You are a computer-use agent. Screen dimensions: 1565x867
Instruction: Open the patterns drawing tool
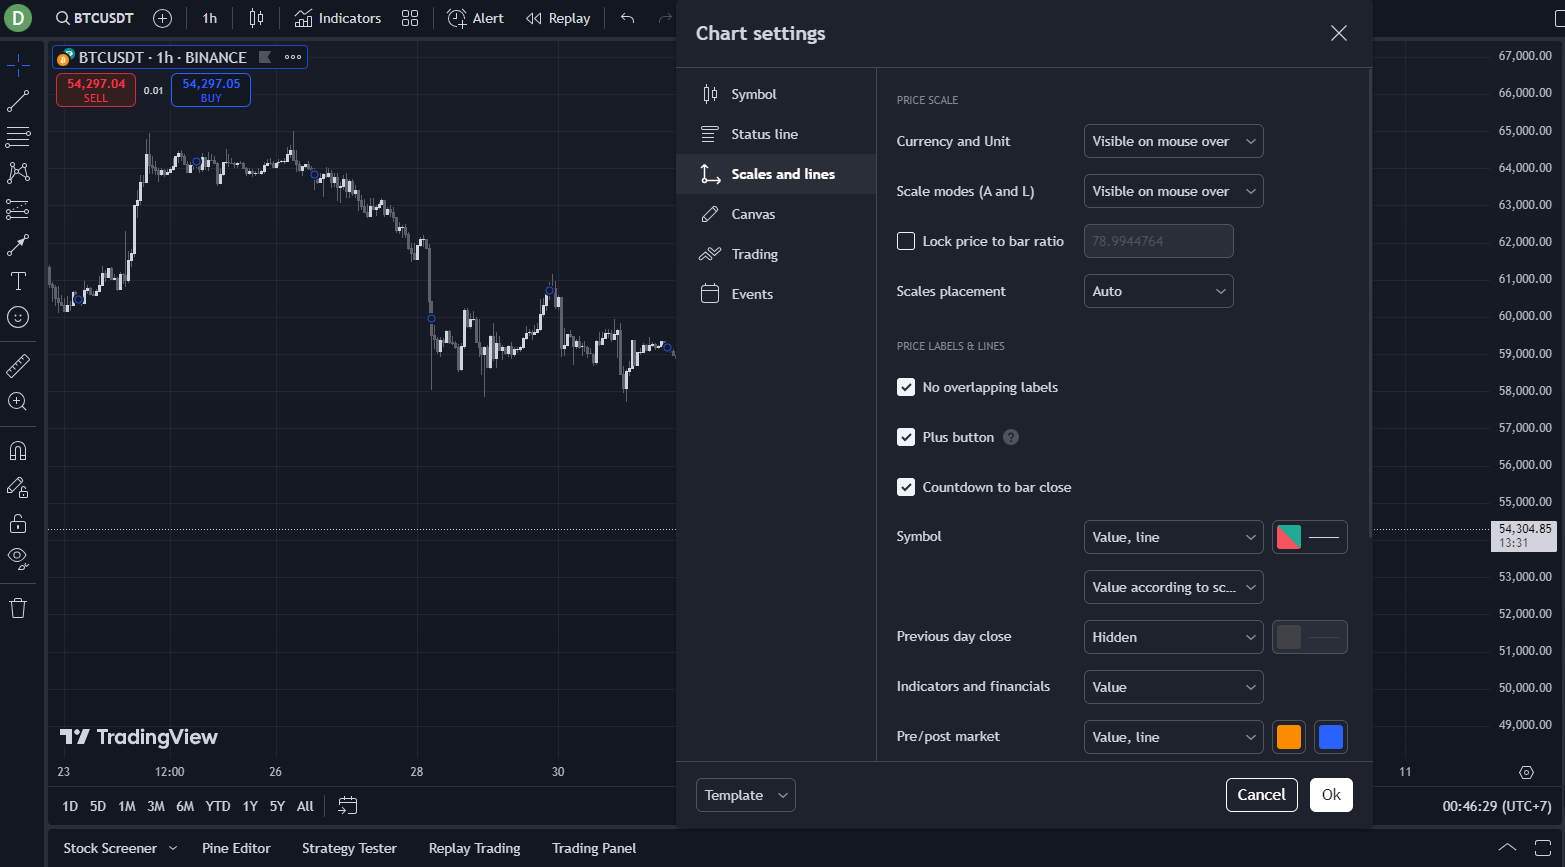pos(18,172)
